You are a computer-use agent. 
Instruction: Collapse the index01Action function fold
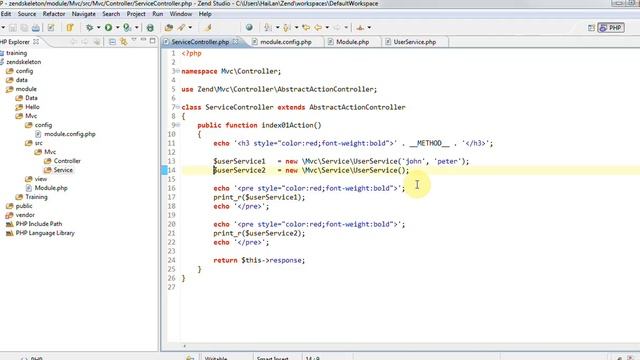click(178, 125)
